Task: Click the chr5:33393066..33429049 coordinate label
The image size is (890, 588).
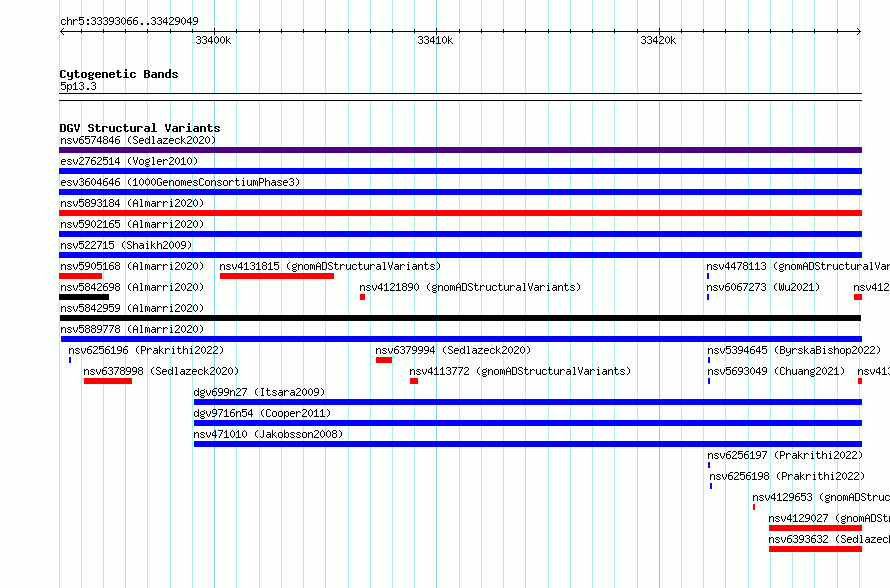Action: [x=129, y=21]
